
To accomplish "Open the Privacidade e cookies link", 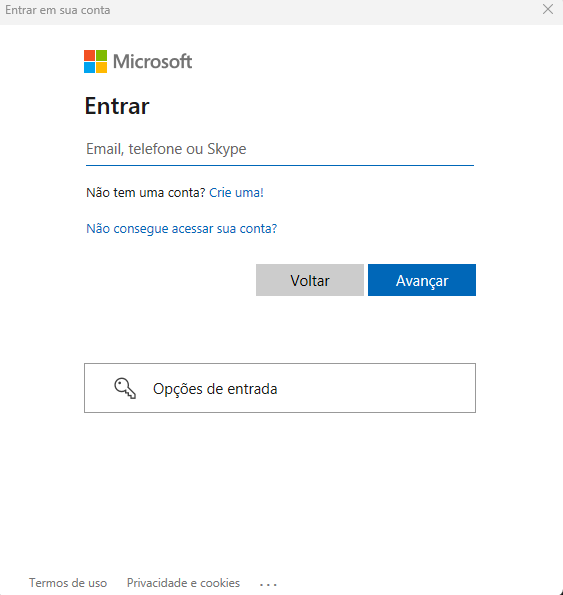I will point(183,583).
